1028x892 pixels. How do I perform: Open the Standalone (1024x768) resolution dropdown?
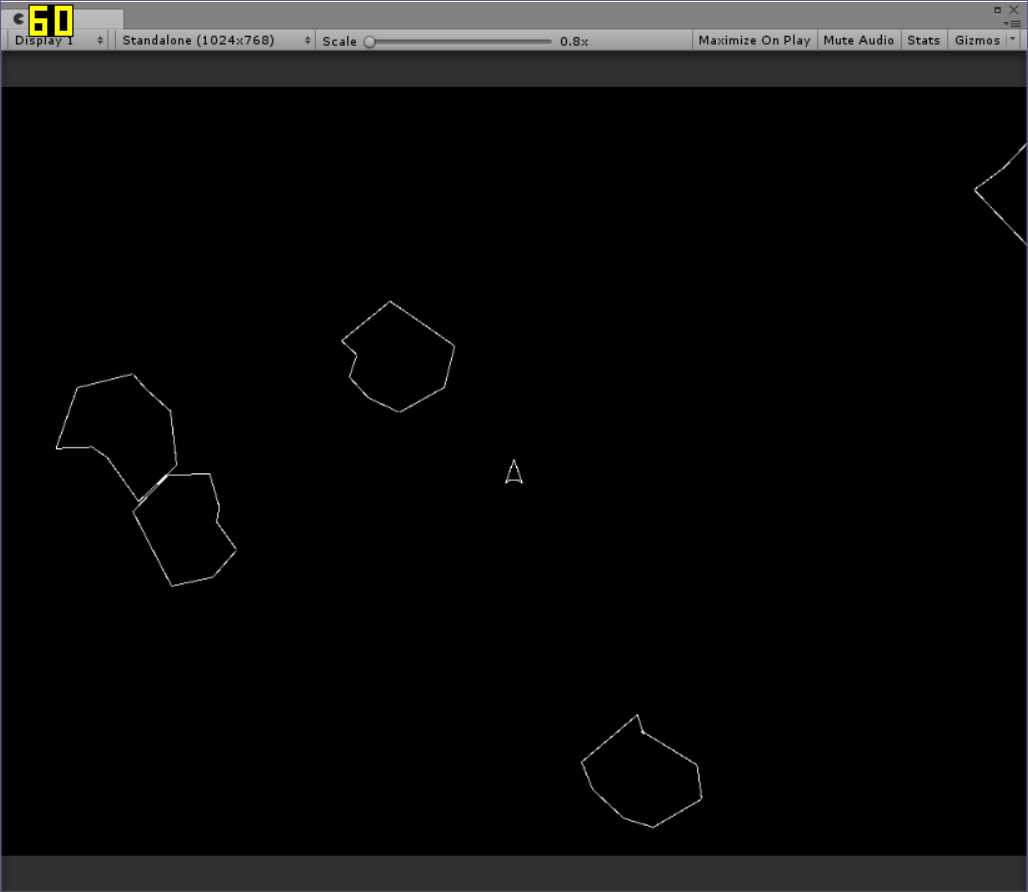(x=216, y=40)
